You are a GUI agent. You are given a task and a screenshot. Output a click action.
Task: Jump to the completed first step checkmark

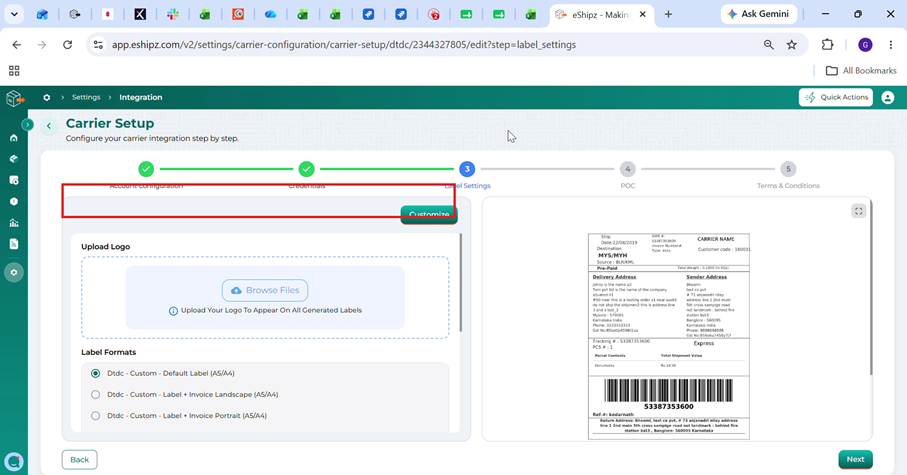pyautogui.click(x=146, y=169)
